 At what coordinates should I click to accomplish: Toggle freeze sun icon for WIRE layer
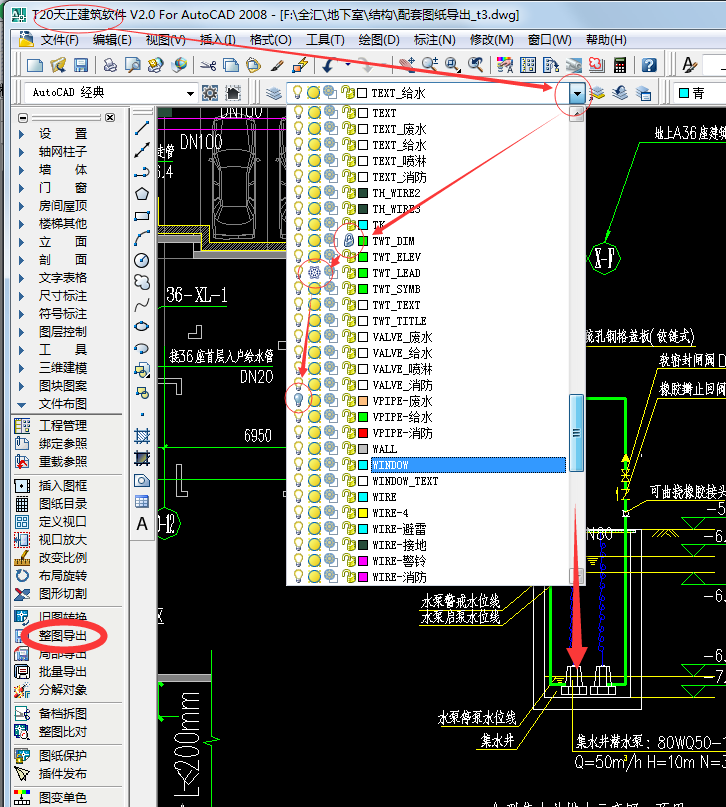(x=314, y=496)
